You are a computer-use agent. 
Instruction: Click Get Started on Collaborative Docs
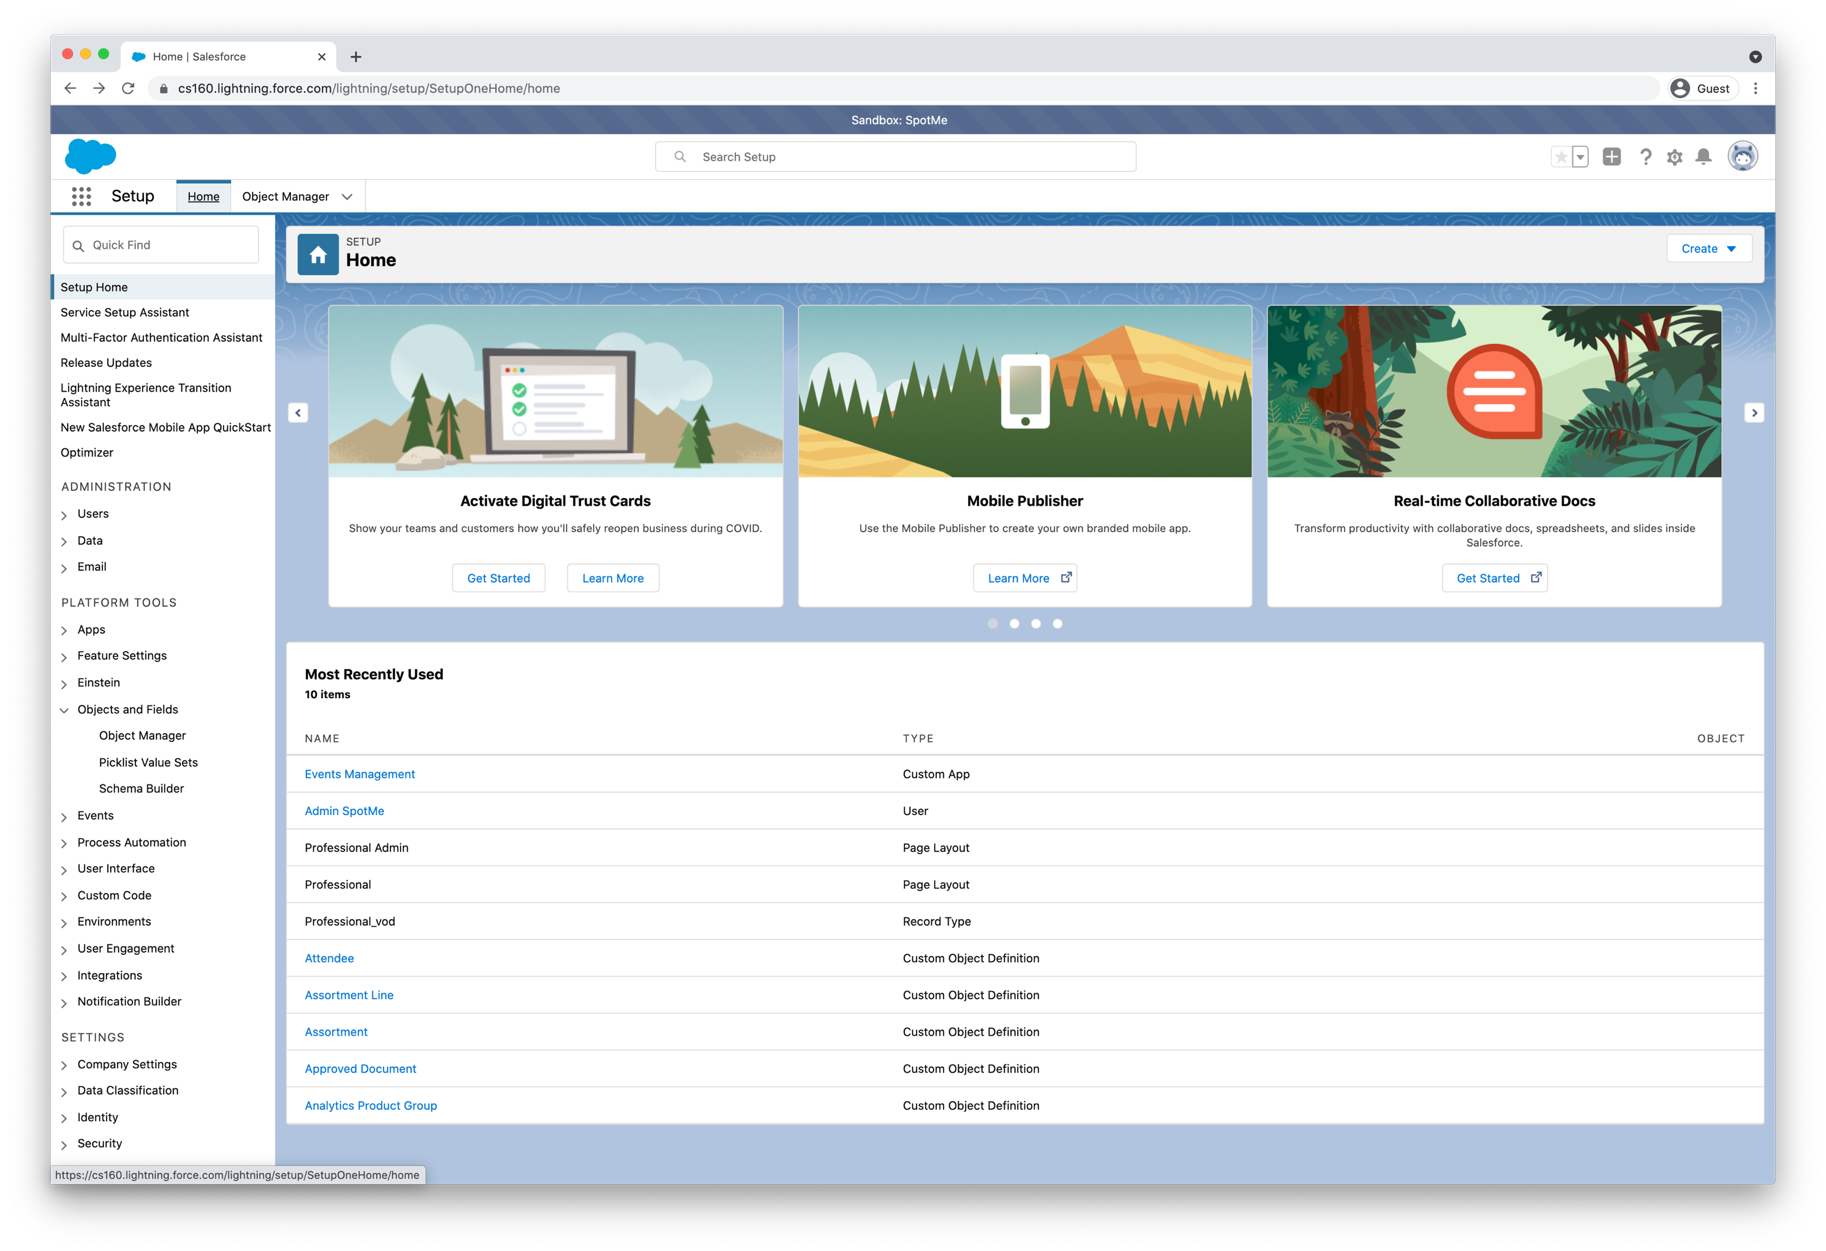point(1494,578)
